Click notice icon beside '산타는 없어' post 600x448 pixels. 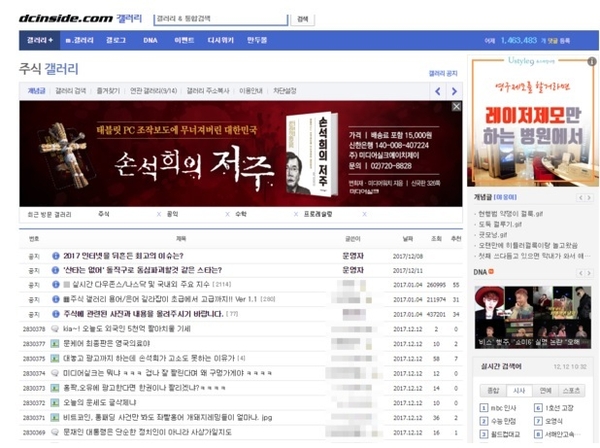tap(55, 270)
